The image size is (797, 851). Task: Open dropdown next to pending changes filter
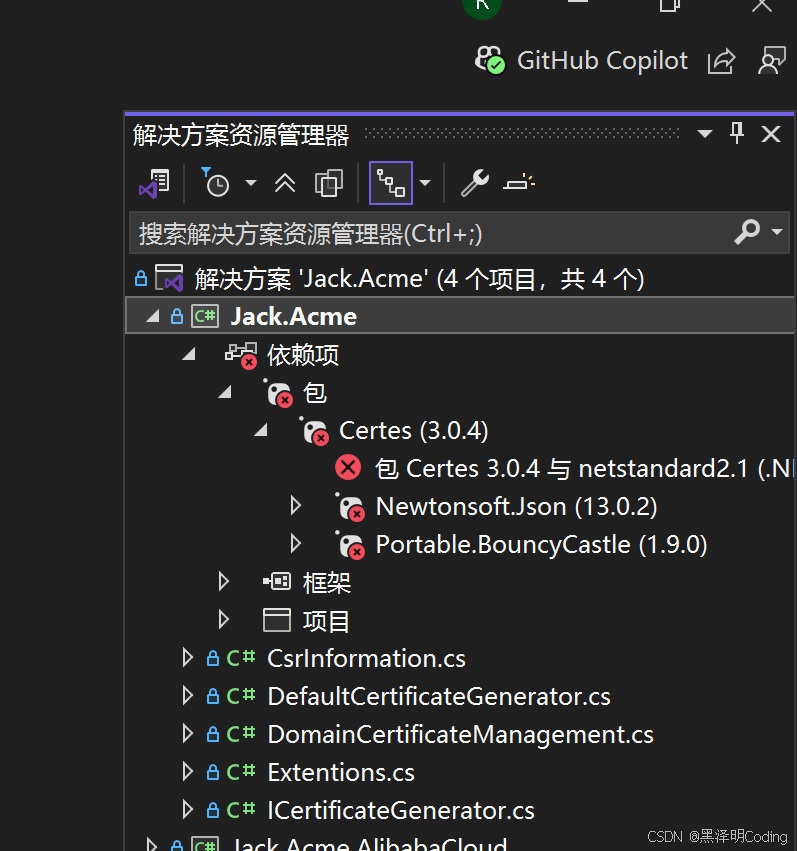(x=251, y=183)
